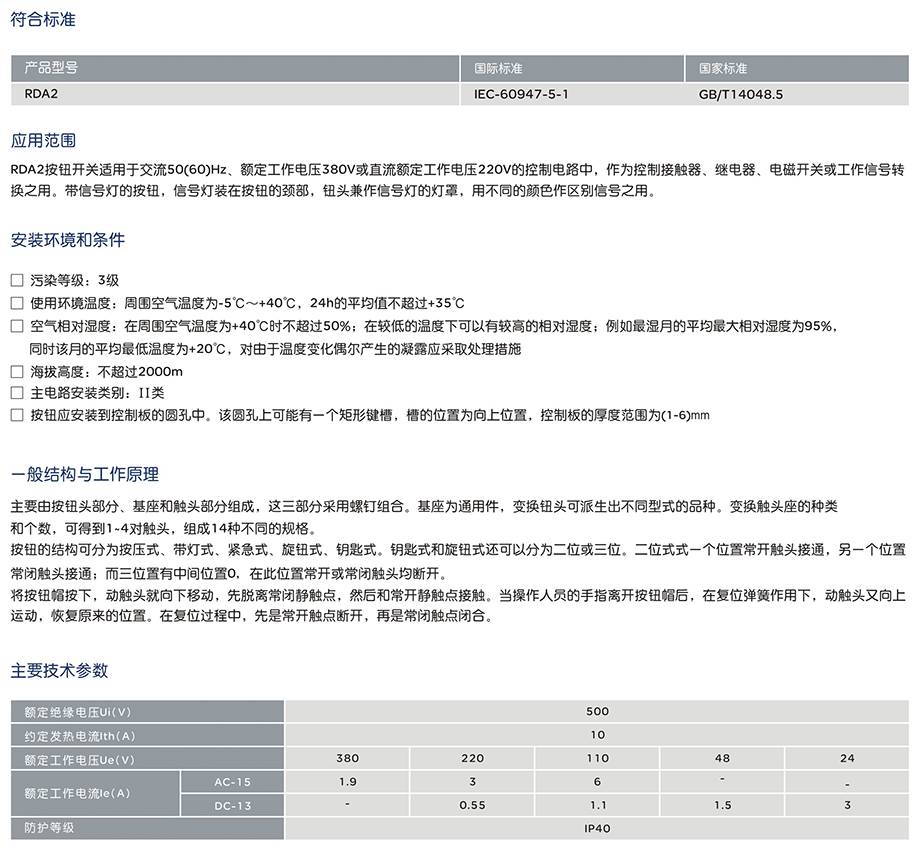
Task: Click the 符合标准 section heading
Action: click(x=43, y=20)
